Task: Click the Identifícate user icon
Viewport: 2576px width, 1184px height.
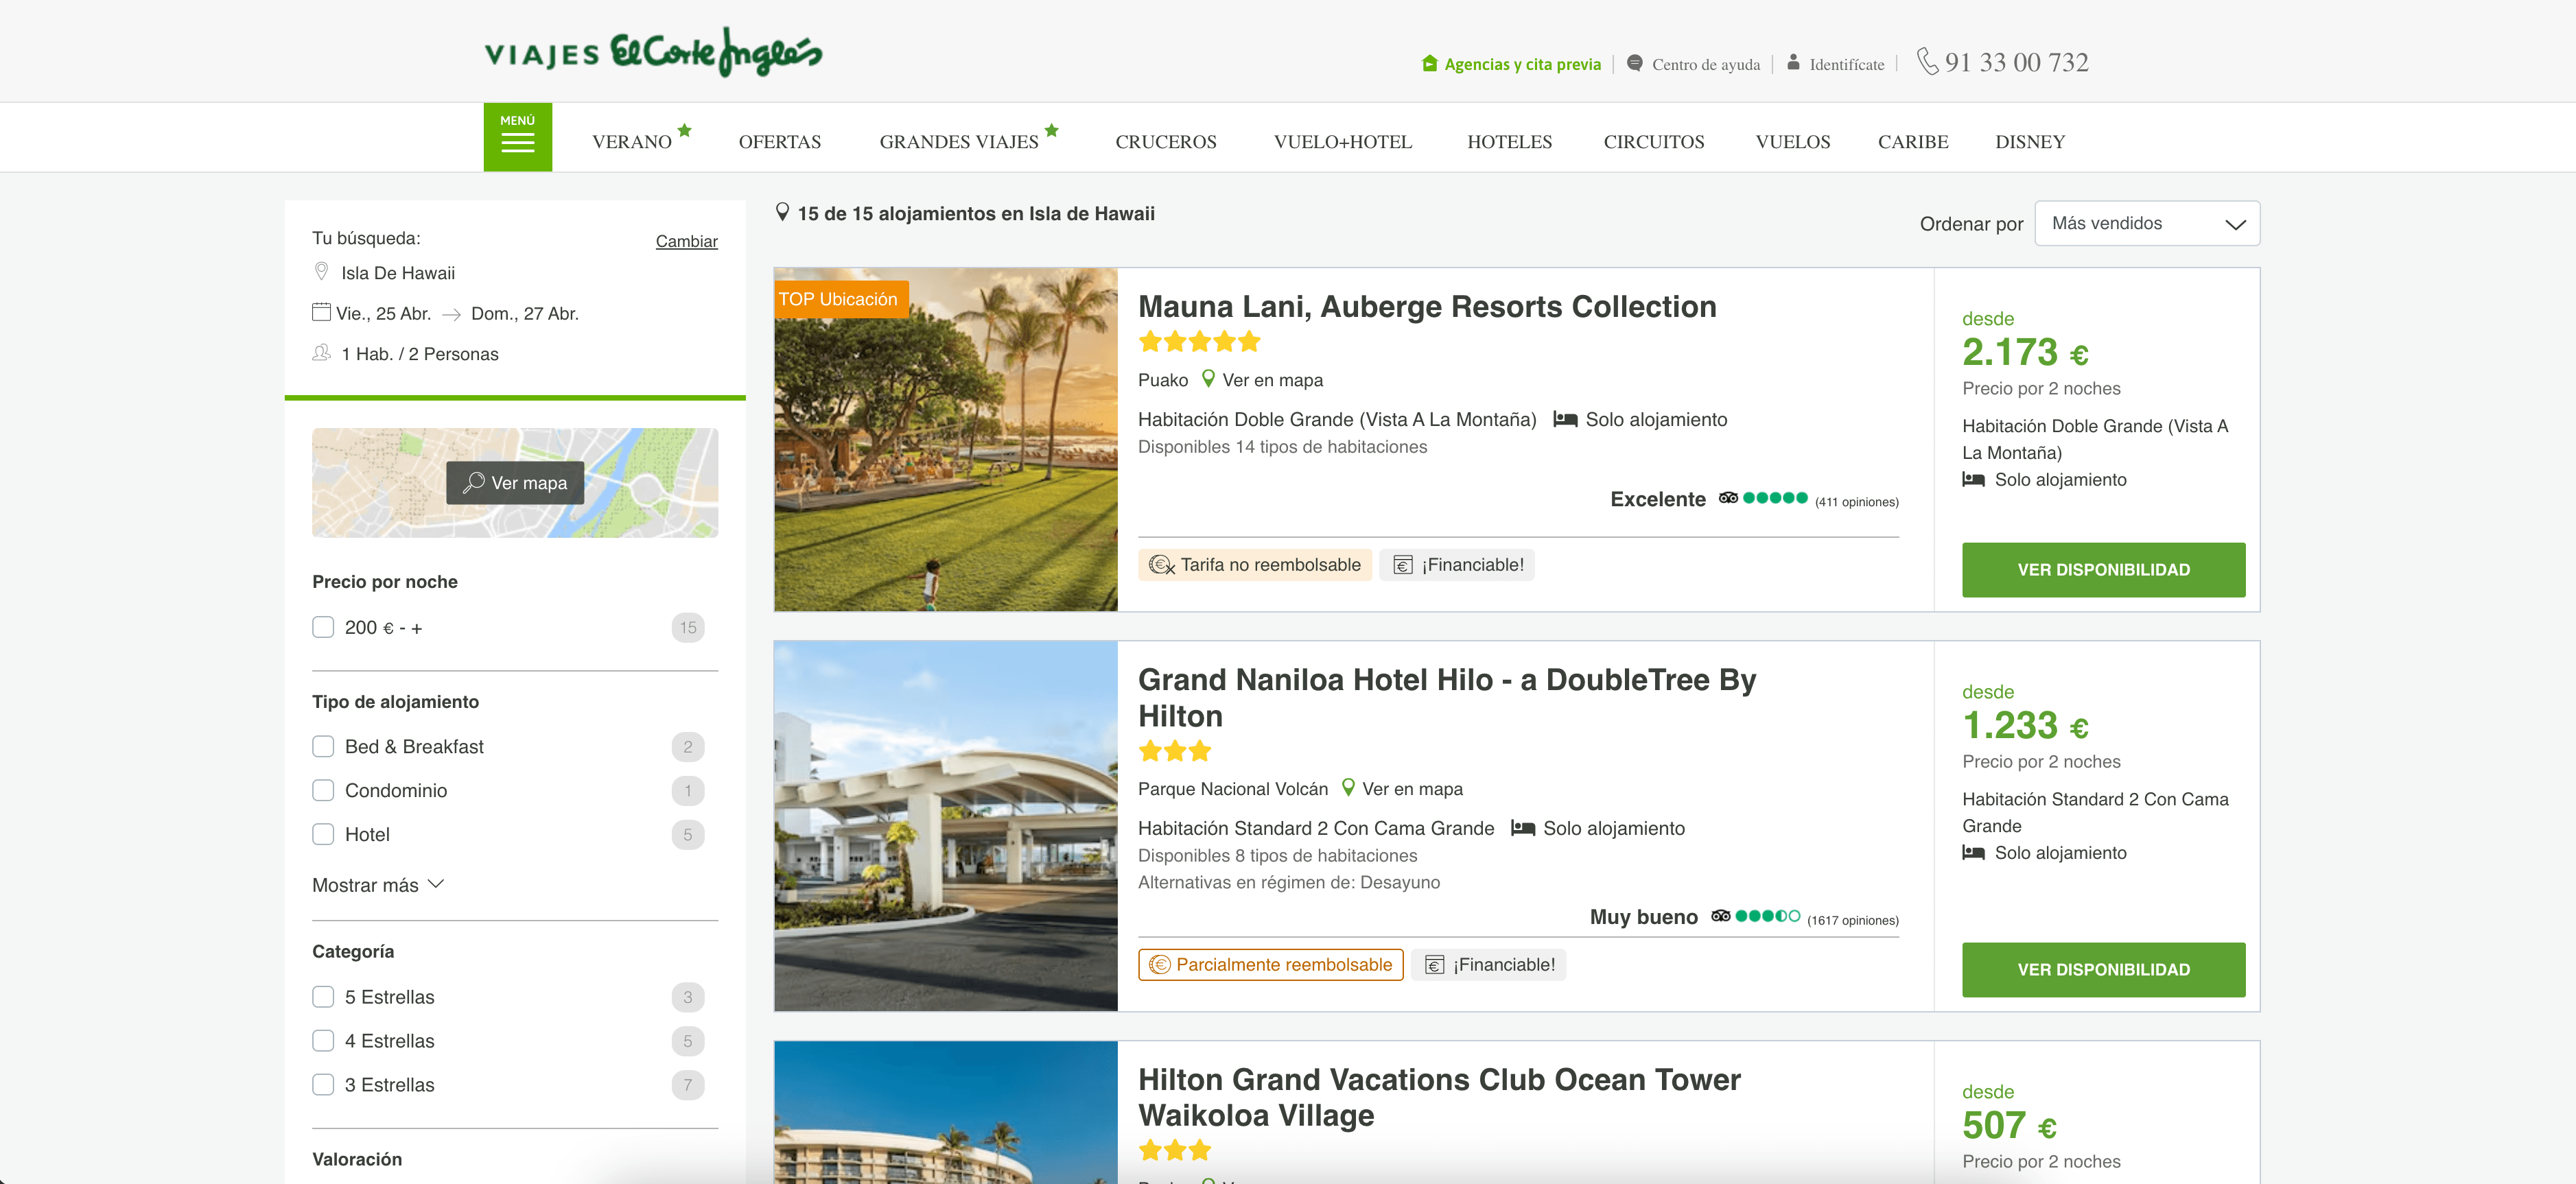Action: pos(1793,62)
